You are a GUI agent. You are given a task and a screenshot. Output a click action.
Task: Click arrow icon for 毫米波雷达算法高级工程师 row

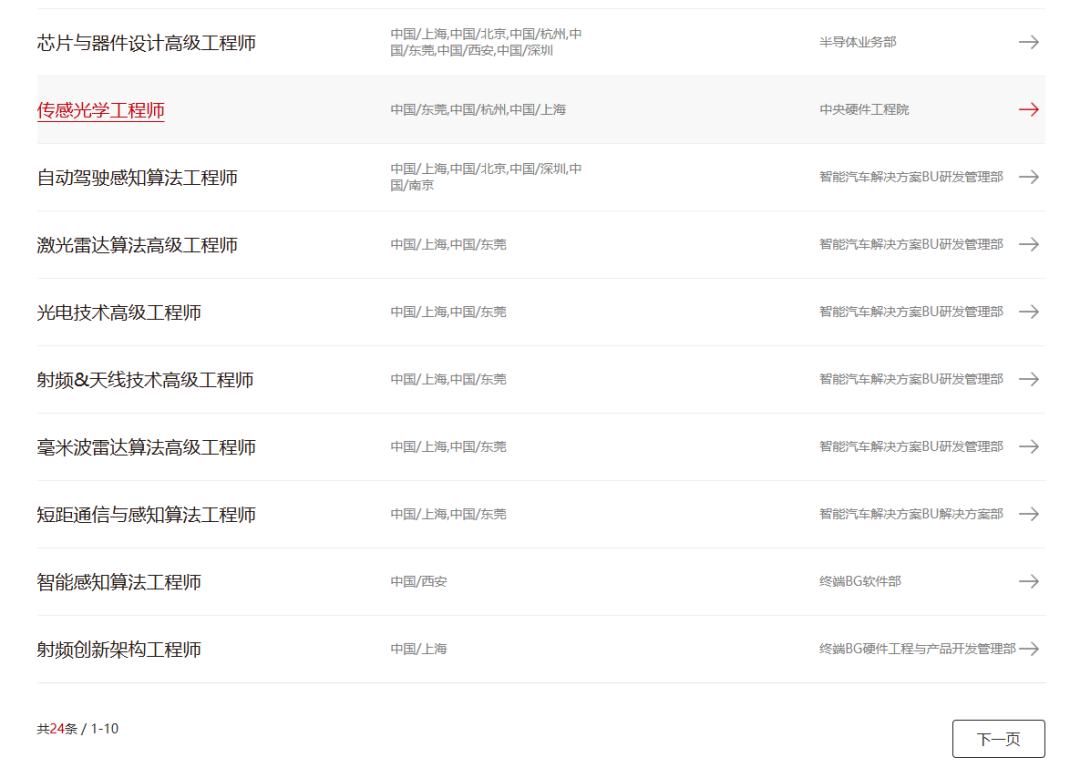click(1029, 447)
